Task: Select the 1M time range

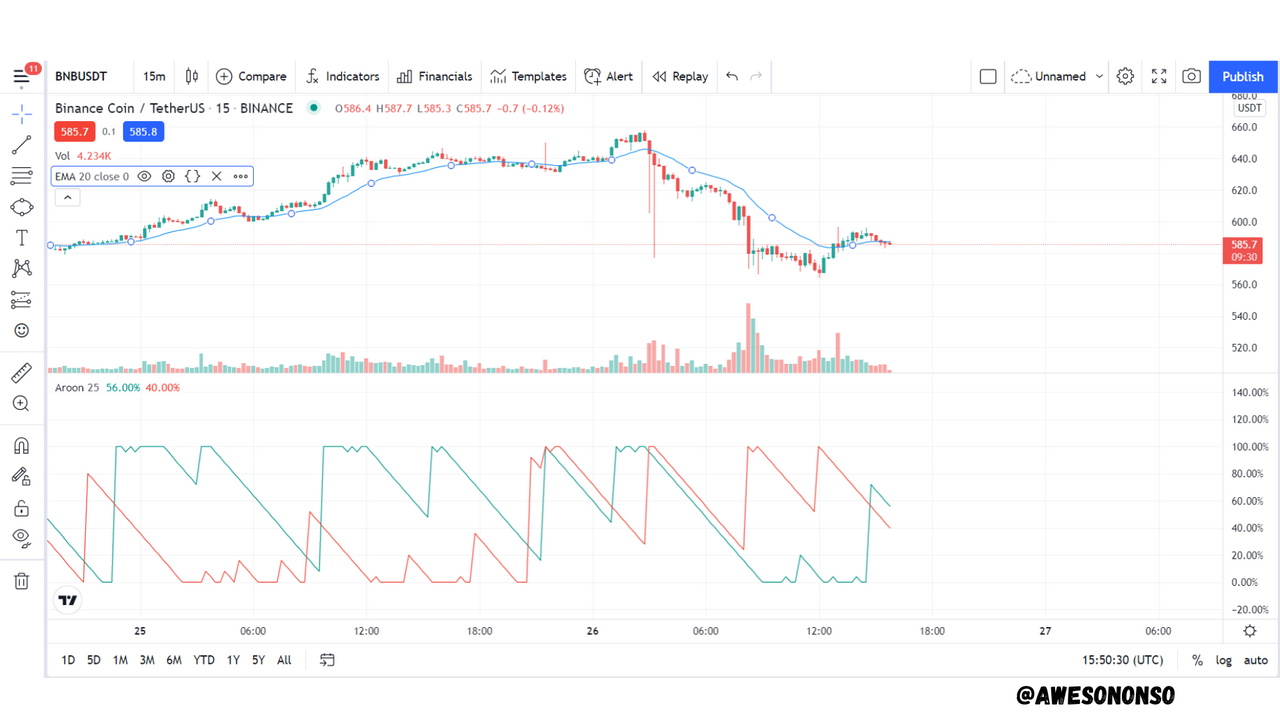Action: tap(120, 660)
